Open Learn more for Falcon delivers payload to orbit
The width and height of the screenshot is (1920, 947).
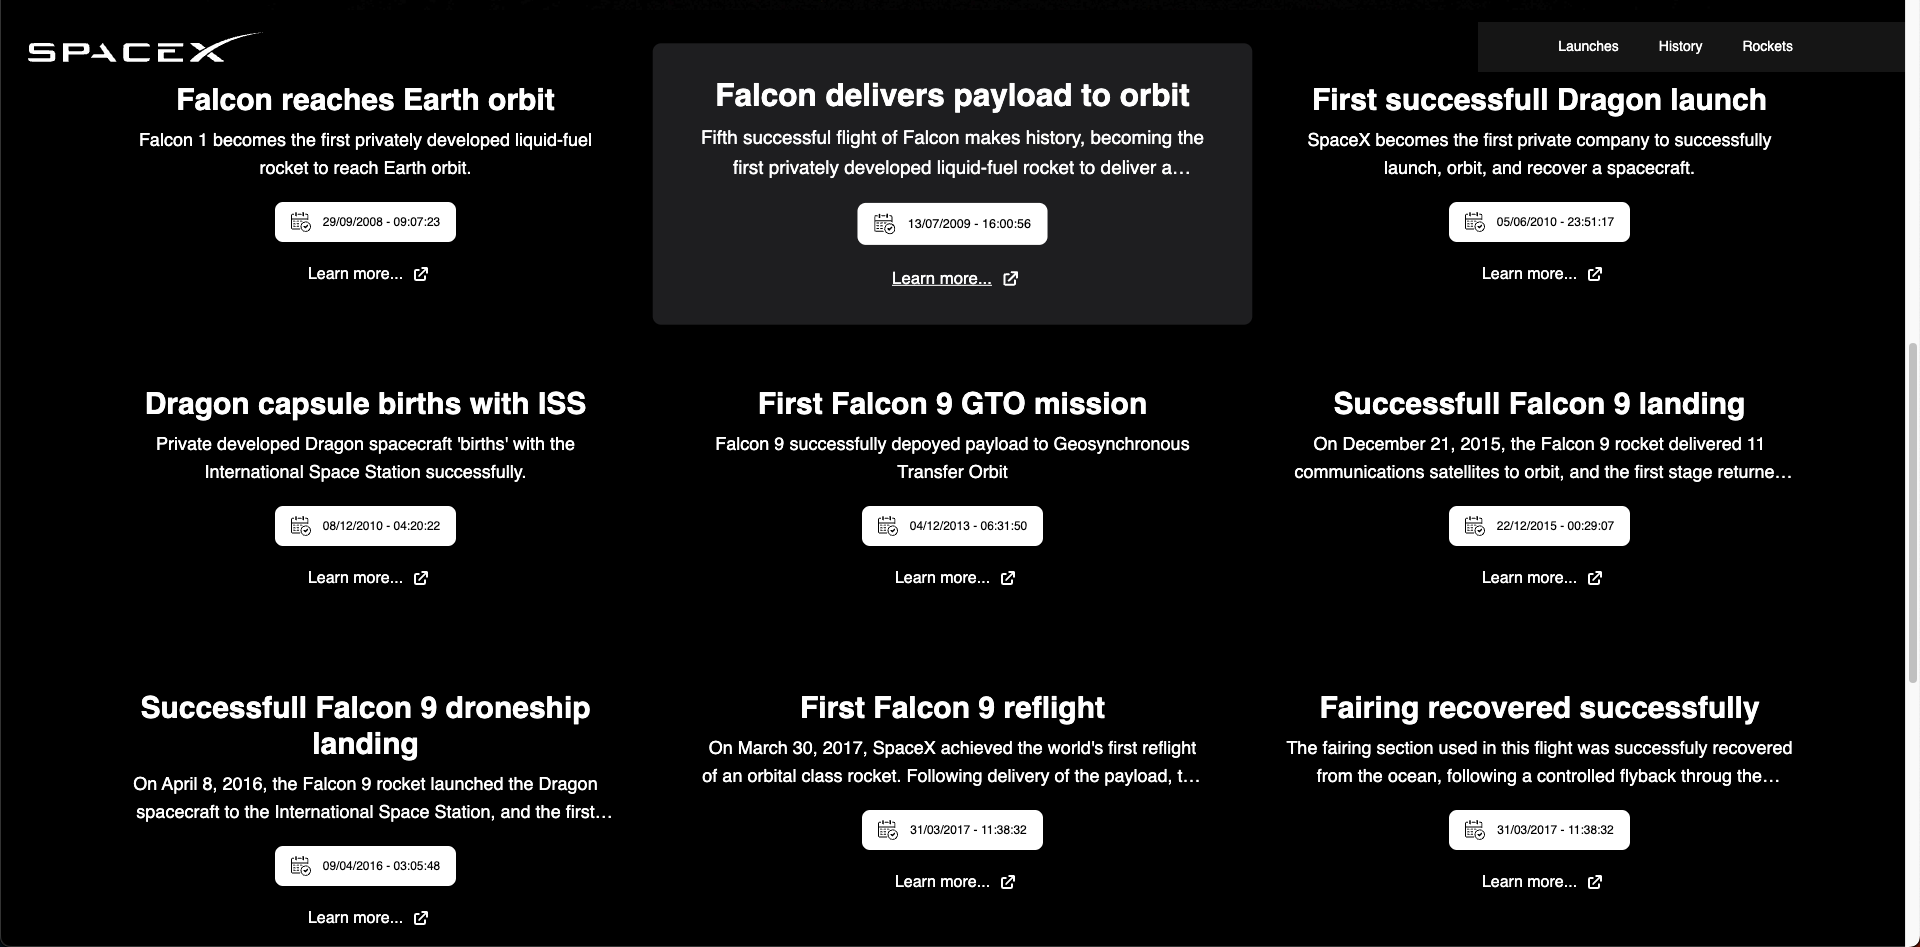click(x=941, y=278)
